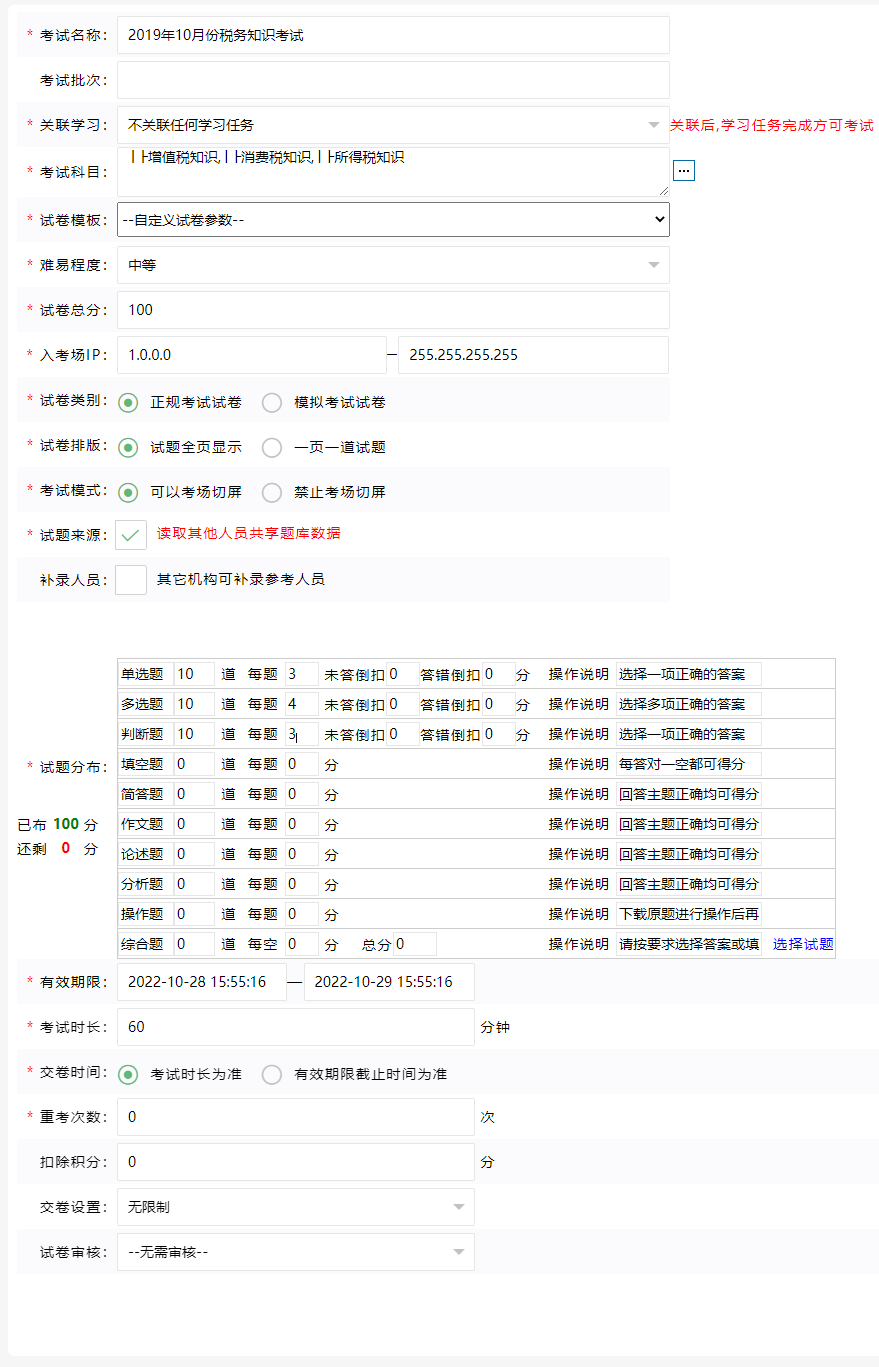Select 正规考试试卷 radio option
This screenshot has height=1367, width=879.
(128, 403)
